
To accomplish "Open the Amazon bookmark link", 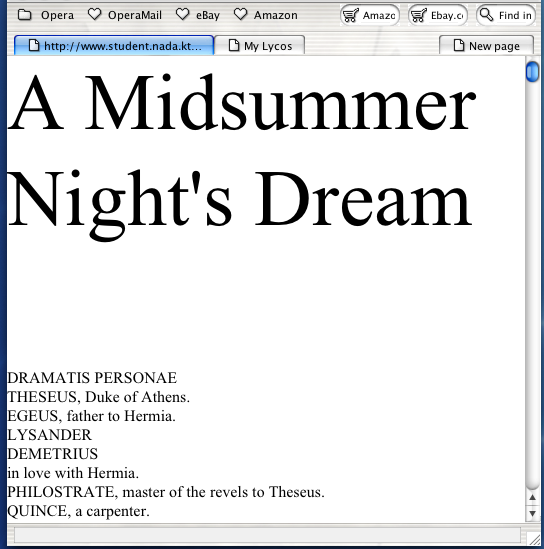I will [x=276, y=15].
